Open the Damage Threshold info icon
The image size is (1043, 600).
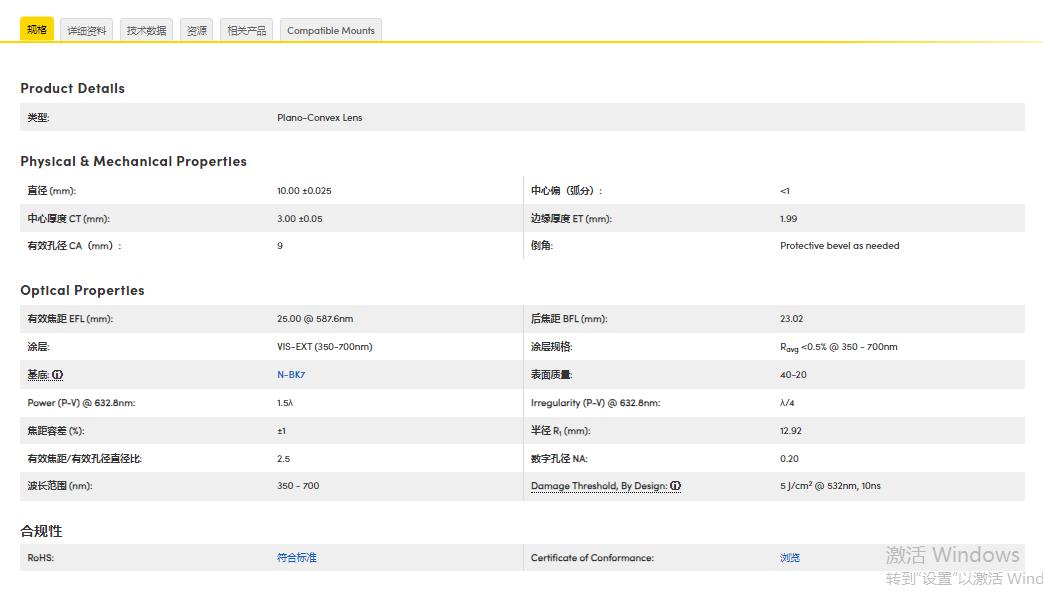click(676, 486)
